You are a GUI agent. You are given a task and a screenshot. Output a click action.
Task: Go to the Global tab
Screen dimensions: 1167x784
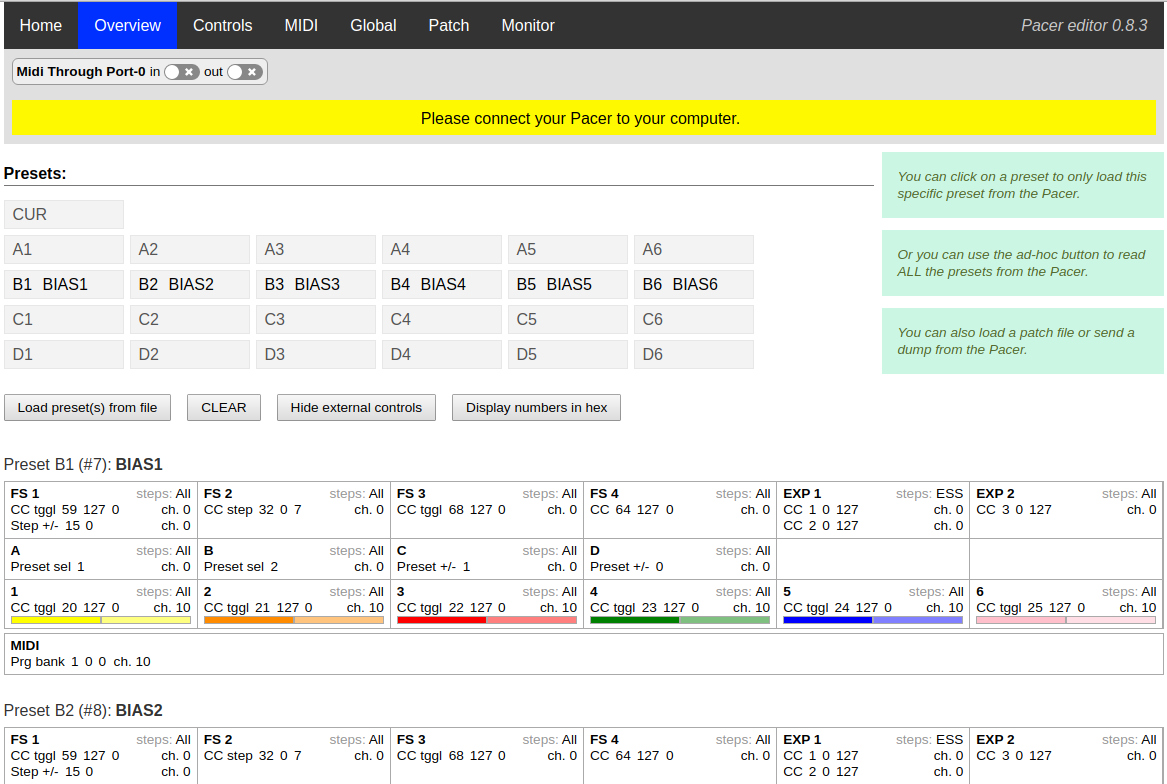click(x=373, y=25)
